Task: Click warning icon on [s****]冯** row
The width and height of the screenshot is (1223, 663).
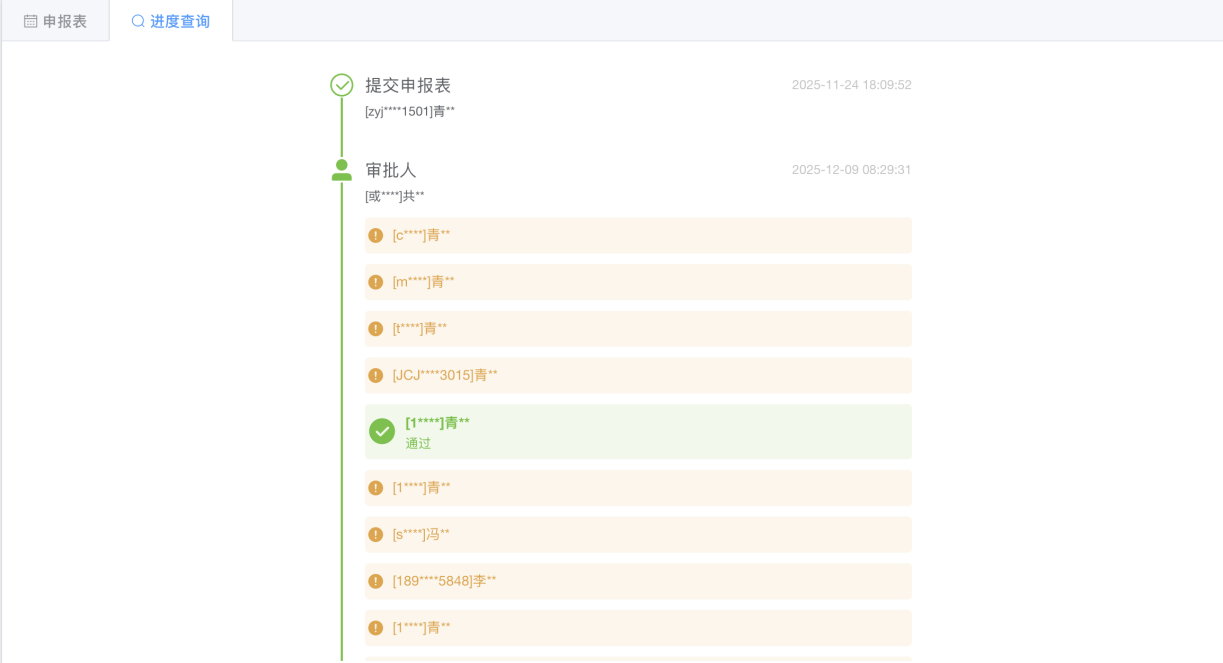Action: (376, 535)
